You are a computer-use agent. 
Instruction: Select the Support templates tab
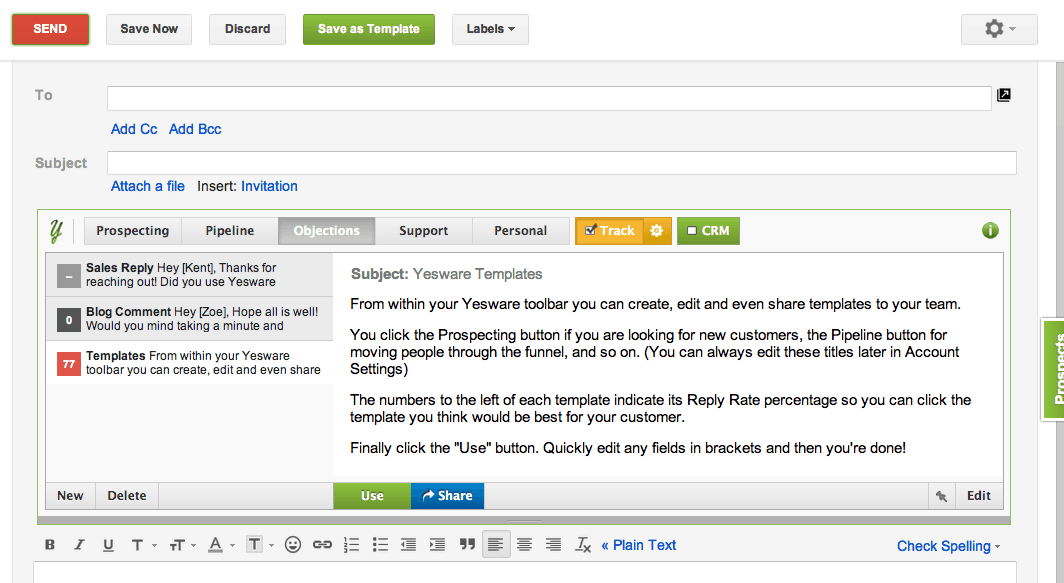[423, 231]
